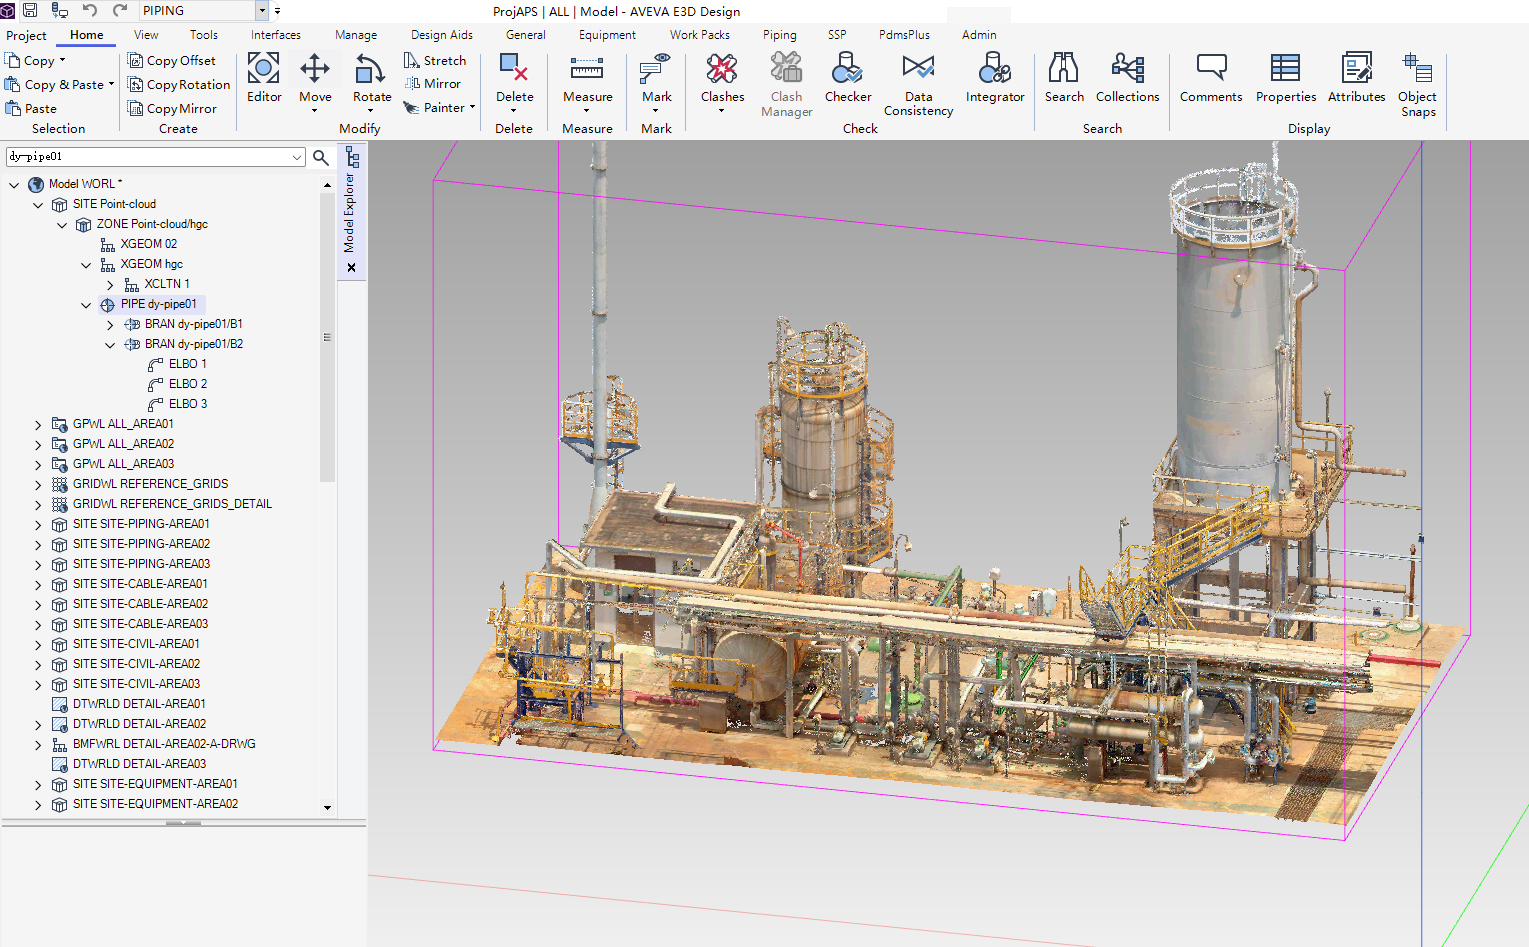Click the Save icon in title bar
The width and height of the screenshot is (1529, 947).
tap(30, 10)
